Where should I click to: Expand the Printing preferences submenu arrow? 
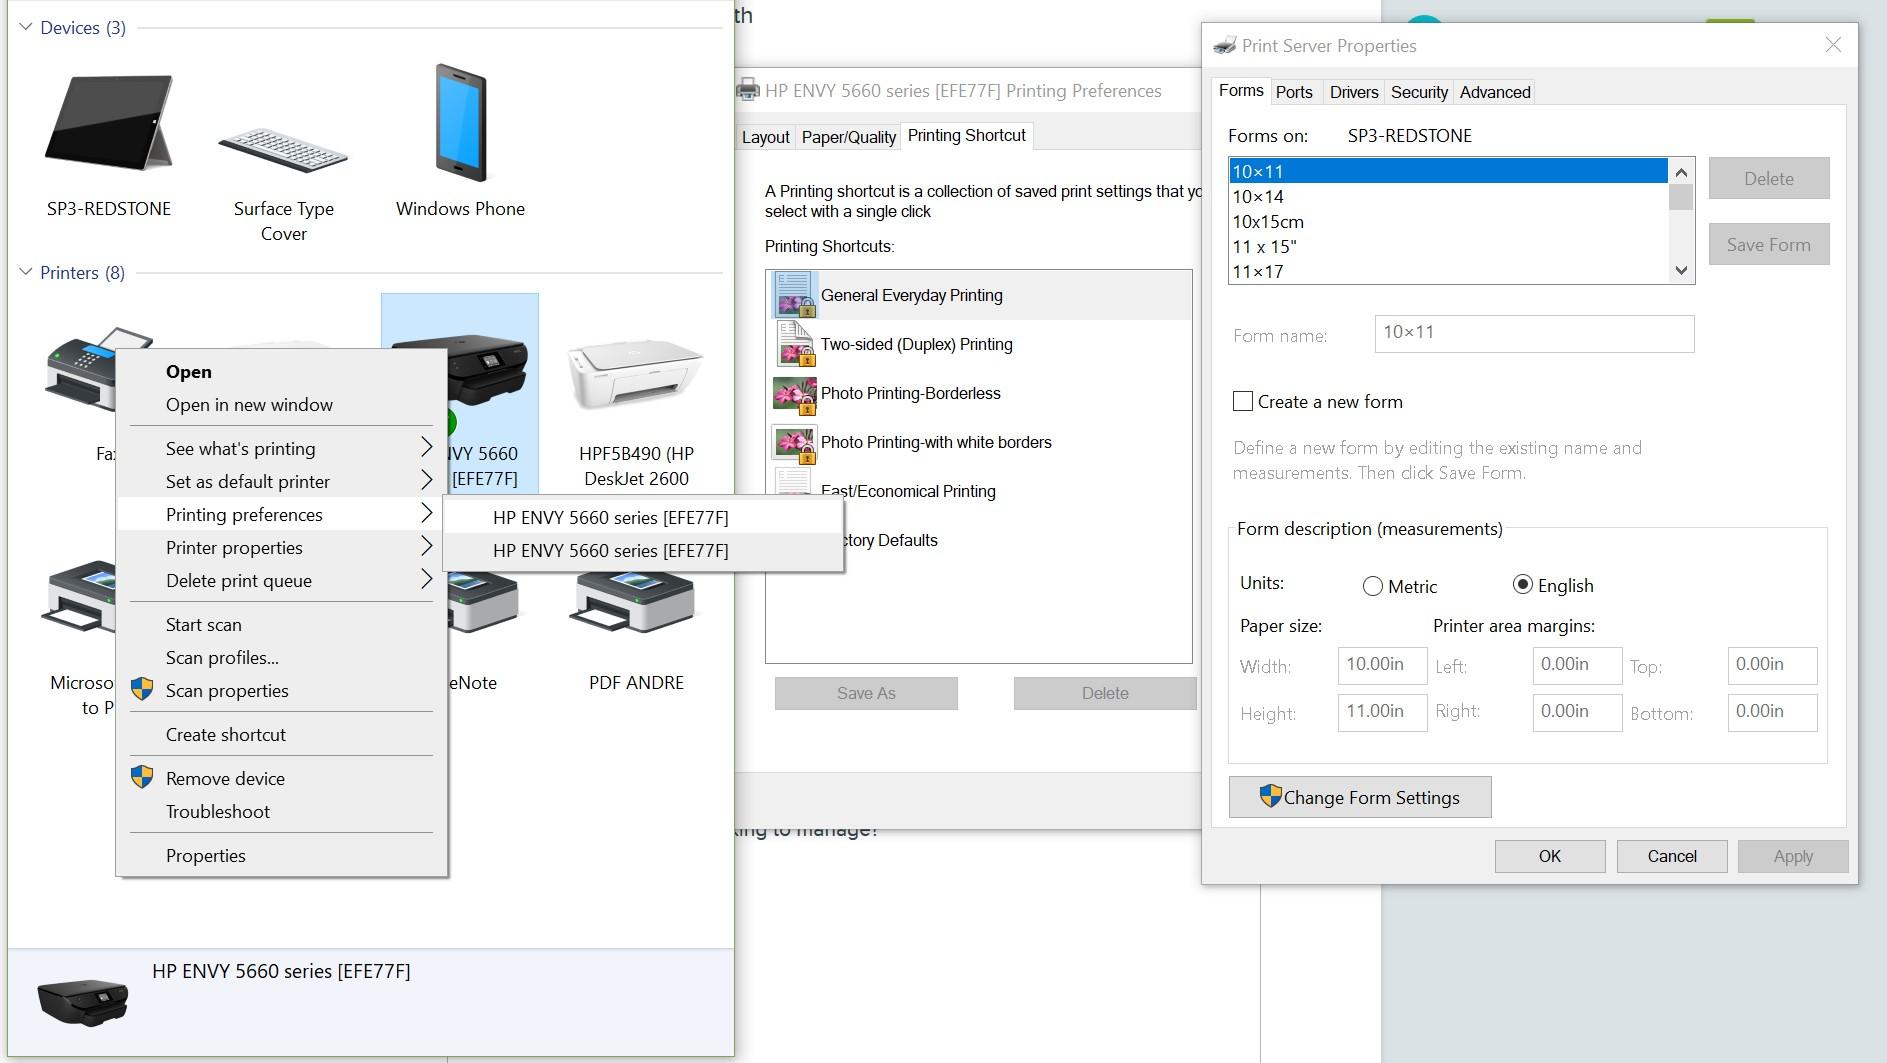coord(426,513)
